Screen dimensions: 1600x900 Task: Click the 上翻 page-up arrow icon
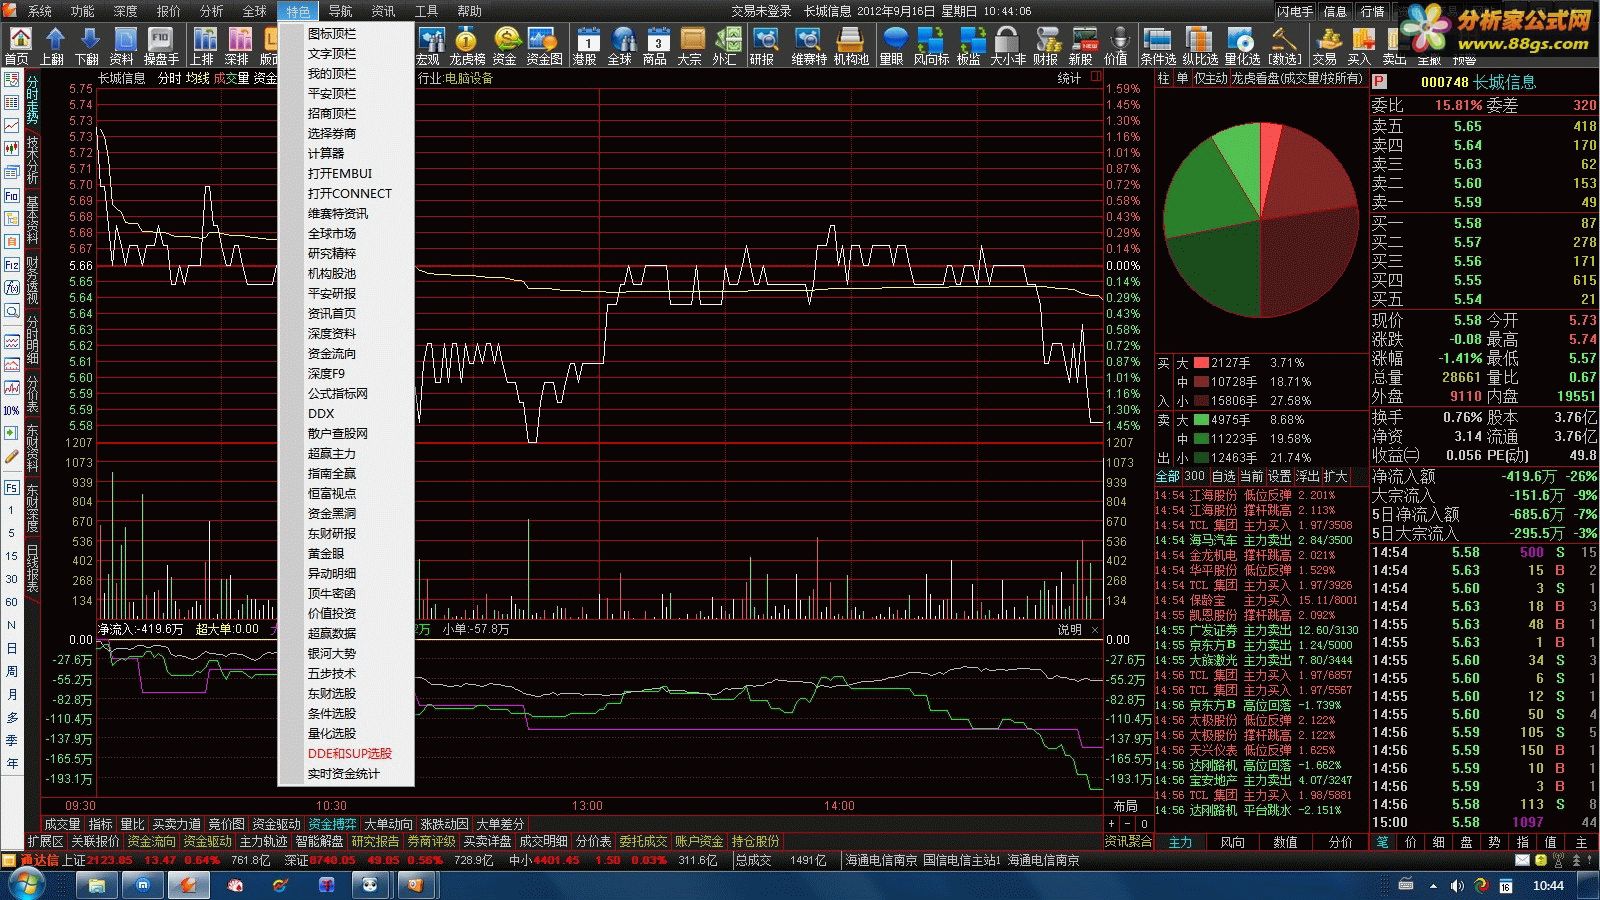pyautogui.click(x=53, y=46)
